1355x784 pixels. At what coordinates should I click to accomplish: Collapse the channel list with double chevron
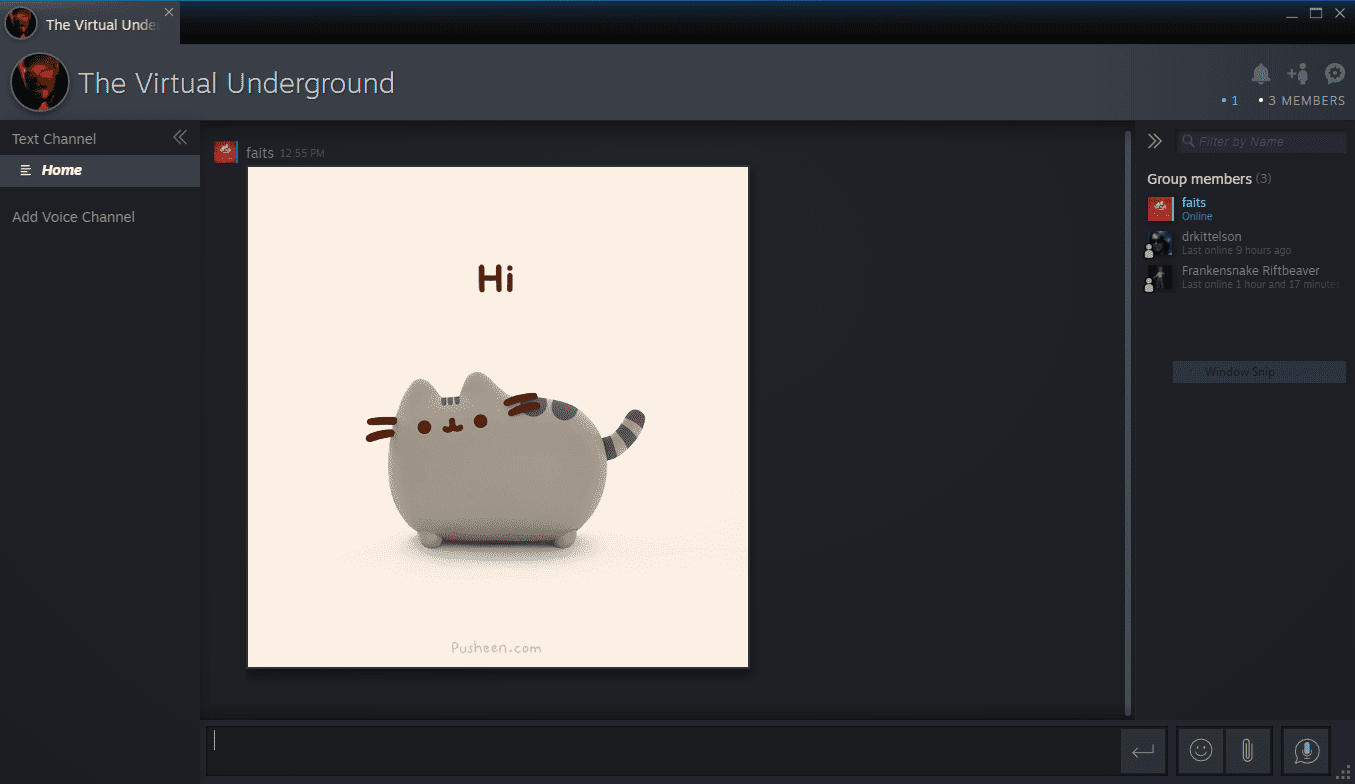tap(180, 137)
